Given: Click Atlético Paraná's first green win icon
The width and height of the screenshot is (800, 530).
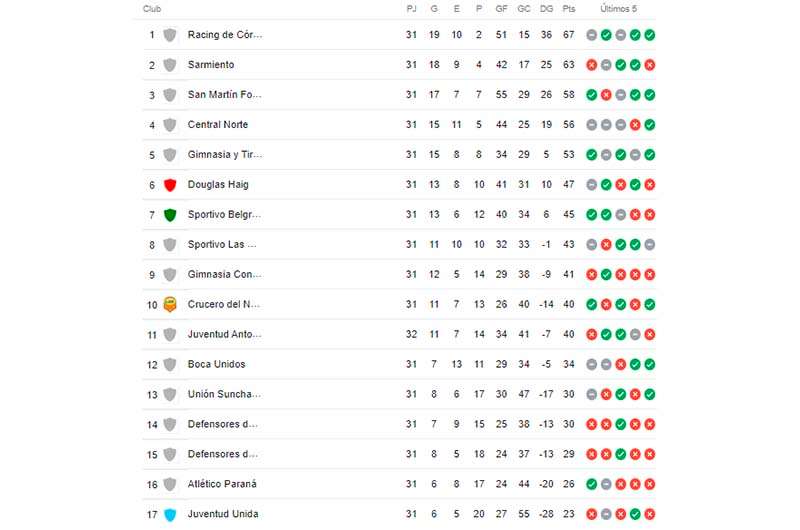Looking at the screenshot, I should pos(591,484).
